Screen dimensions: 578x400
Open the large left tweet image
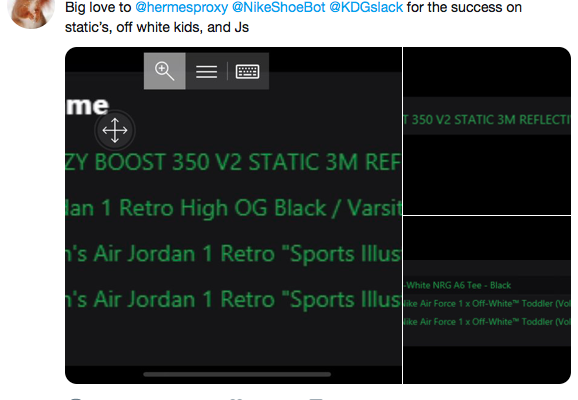click(x=233, y=215)
